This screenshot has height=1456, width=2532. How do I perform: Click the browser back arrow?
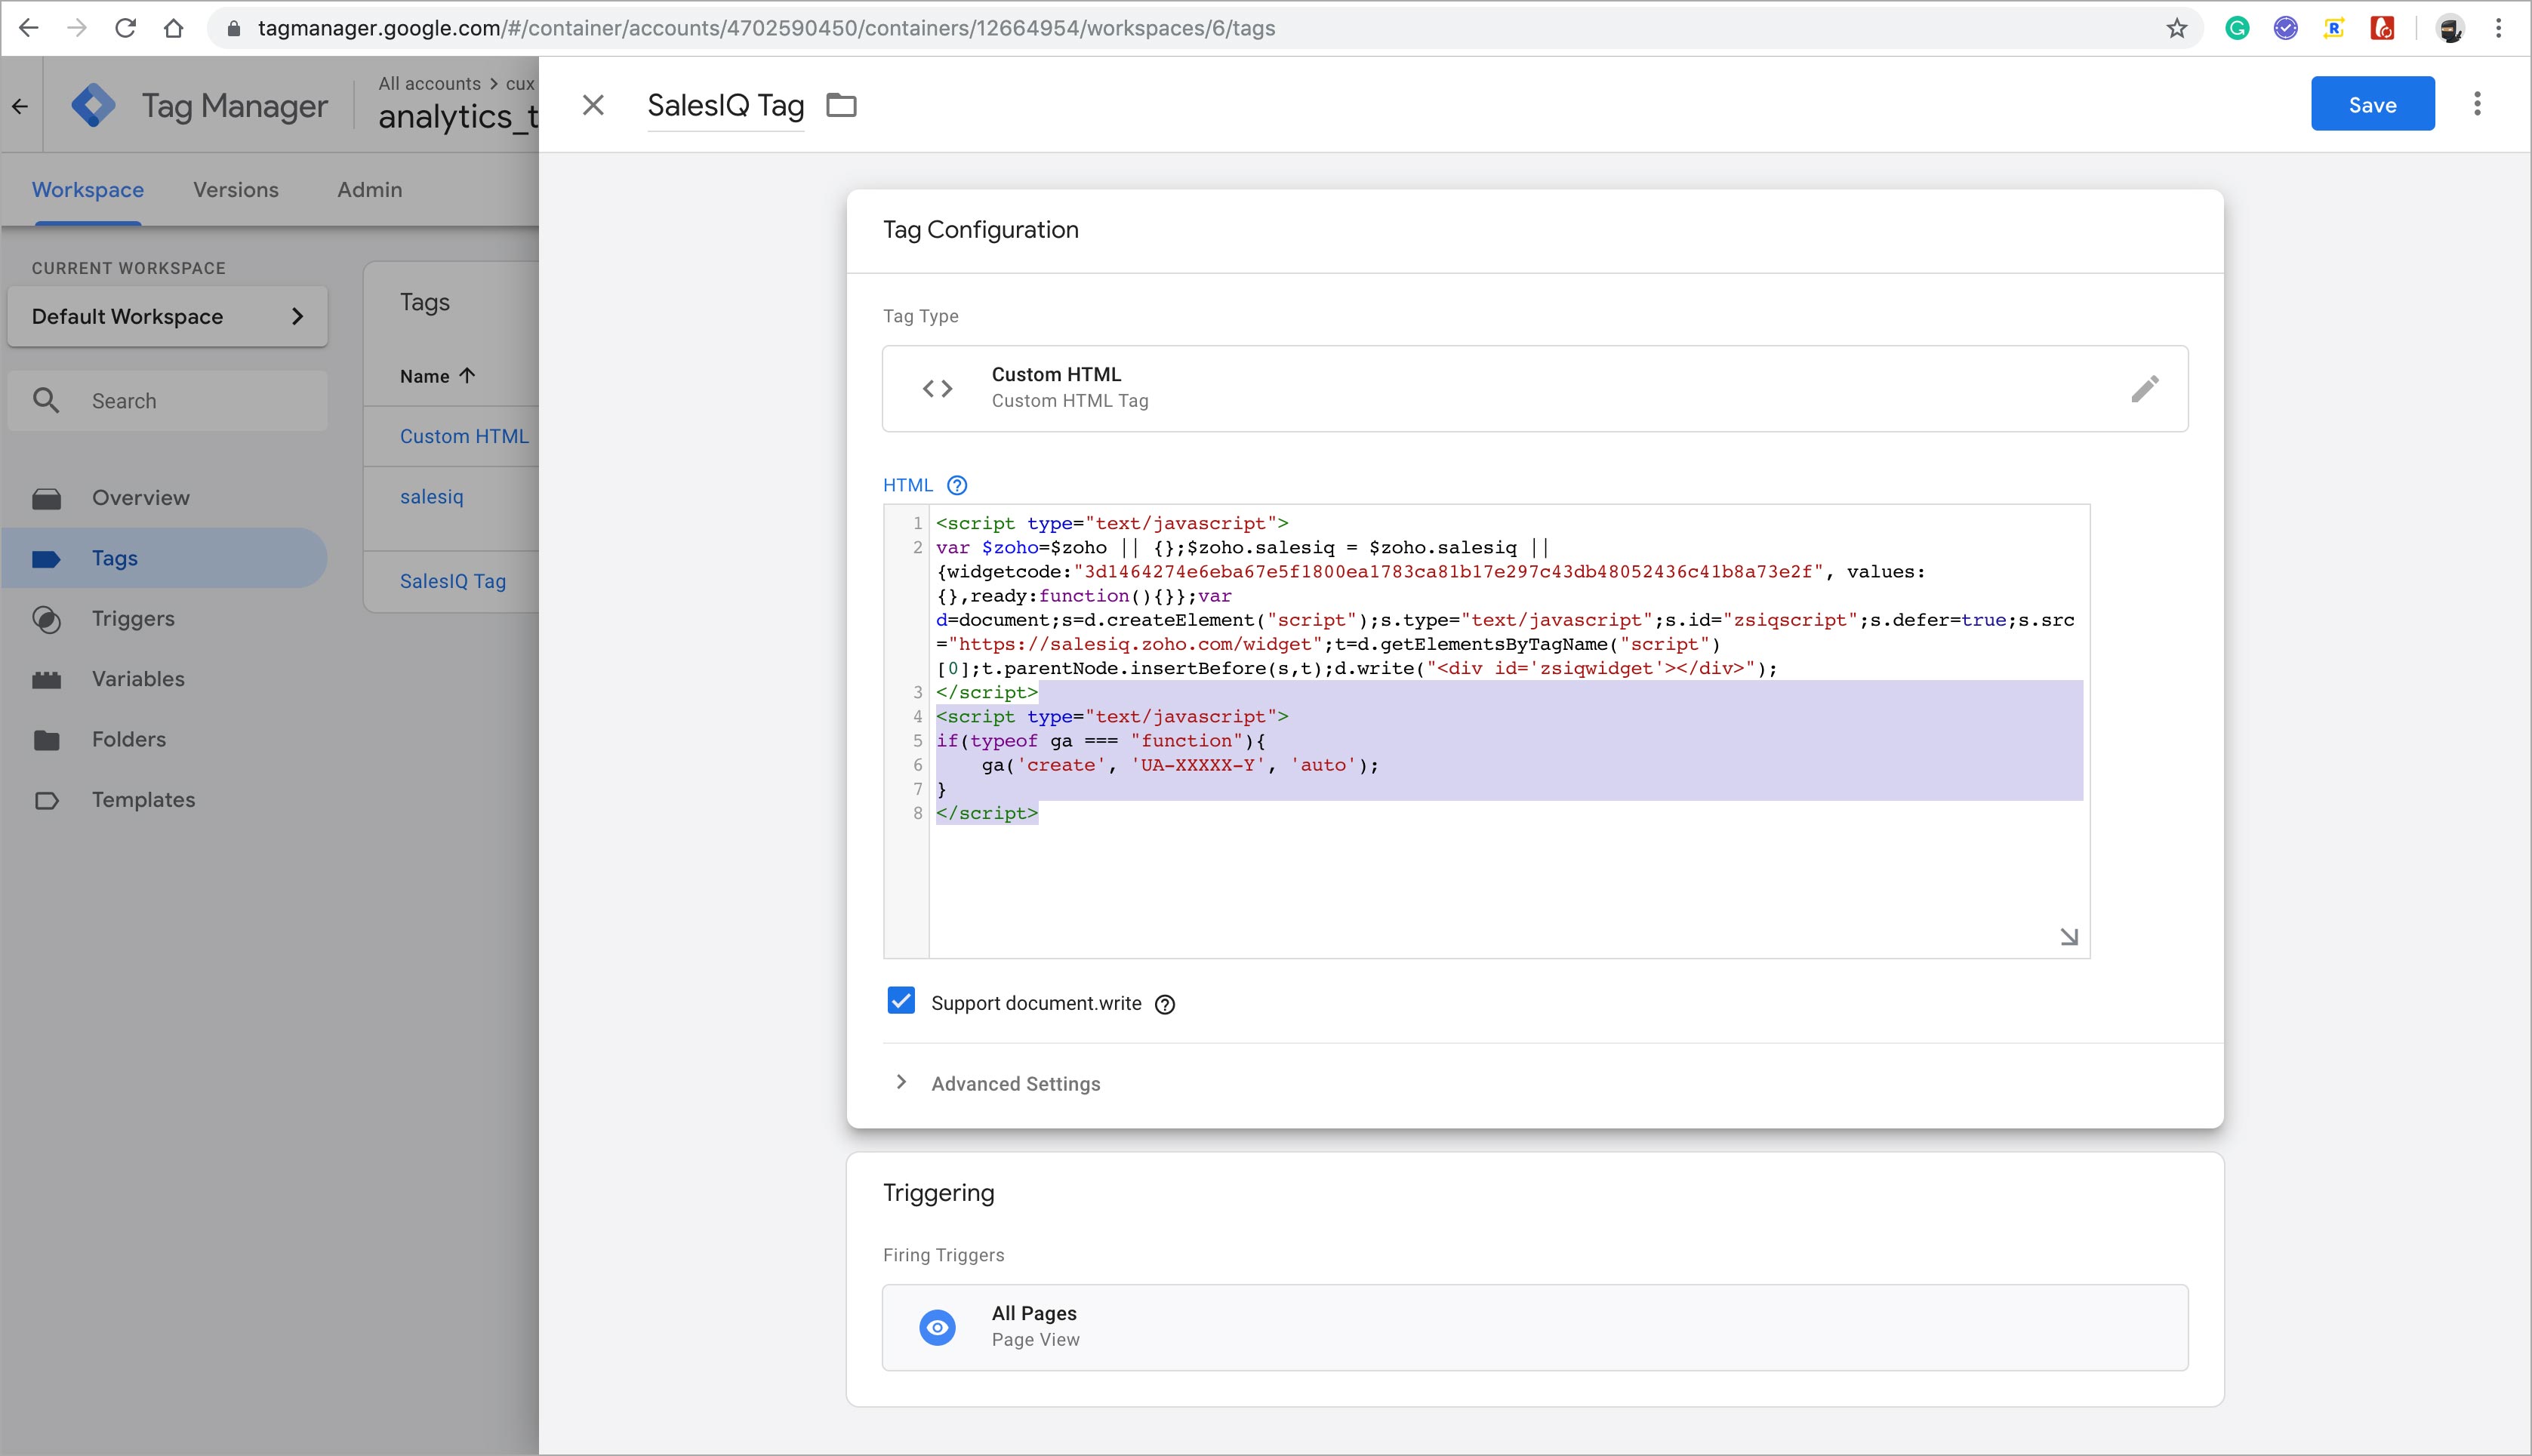pos(29,28)
